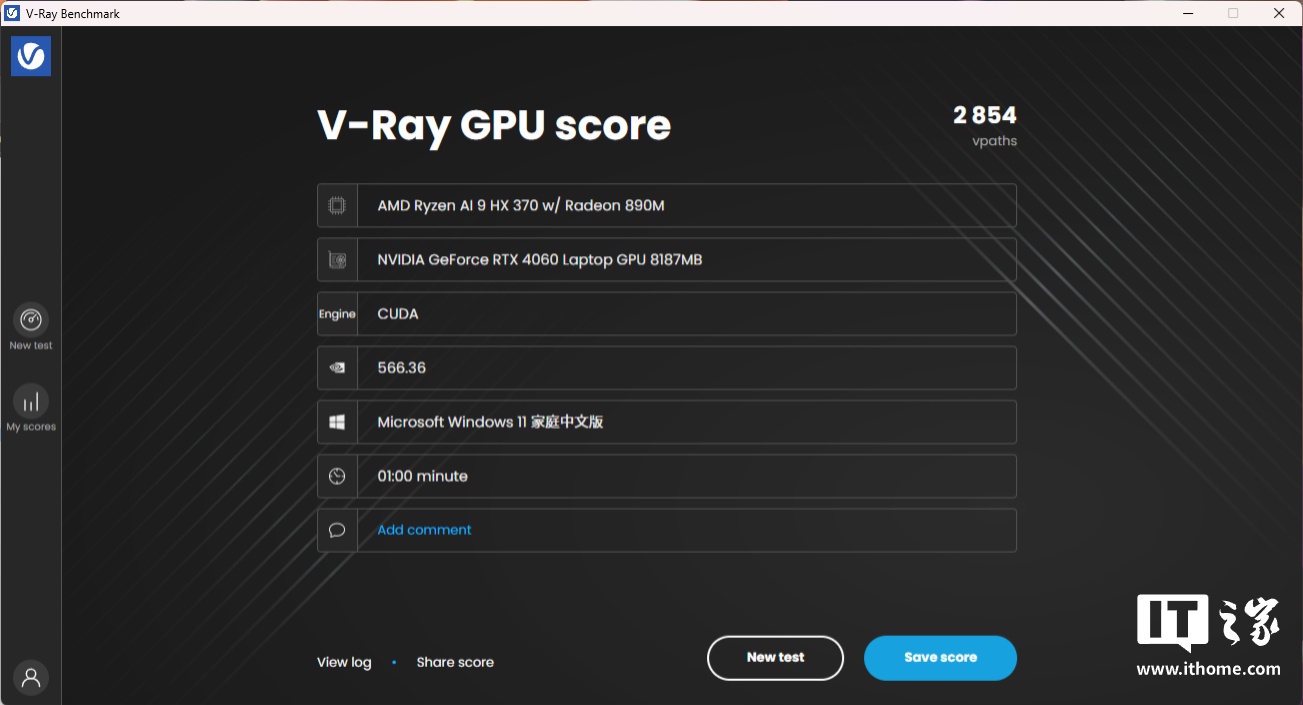Close the V-Ray Benchmark window
The width and height of the screenshot is (1303, 705).
point(1279,13)
